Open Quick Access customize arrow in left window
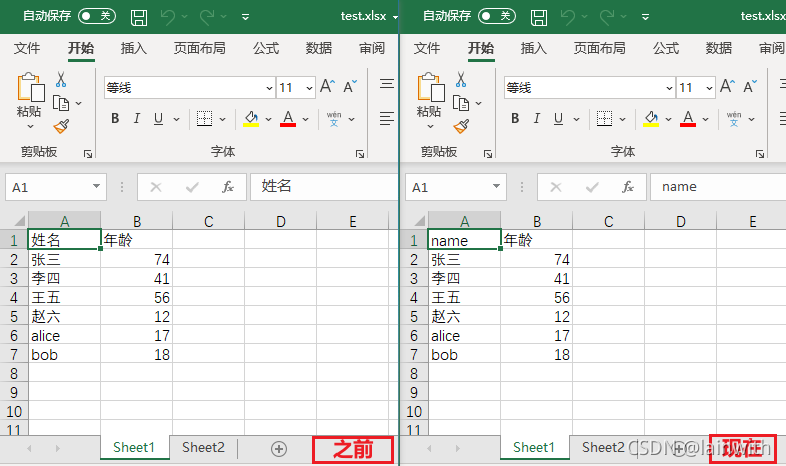The image size is (786, 466). [246, 17]
